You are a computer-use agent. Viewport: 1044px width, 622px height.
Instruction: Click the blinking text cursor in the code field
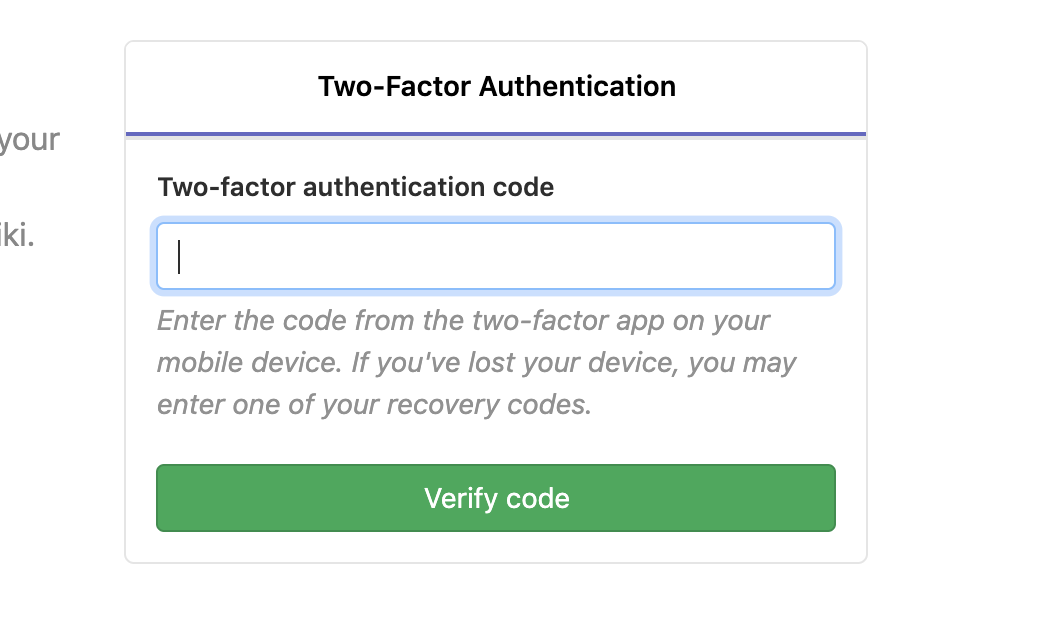179,256
